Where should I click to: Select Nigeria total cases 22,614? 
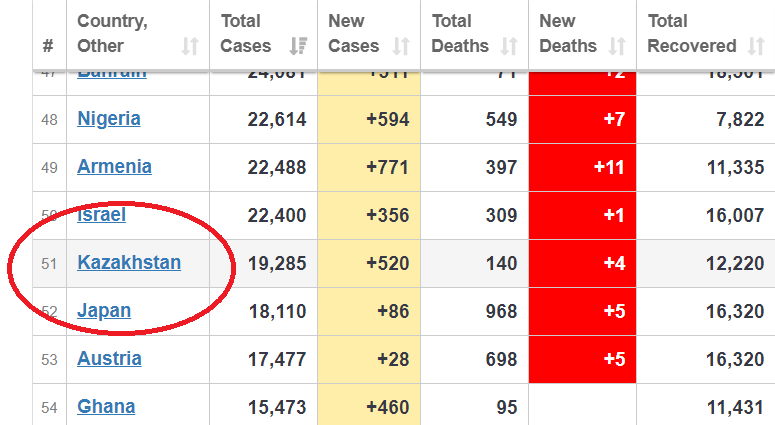click(x=277, y=120)
